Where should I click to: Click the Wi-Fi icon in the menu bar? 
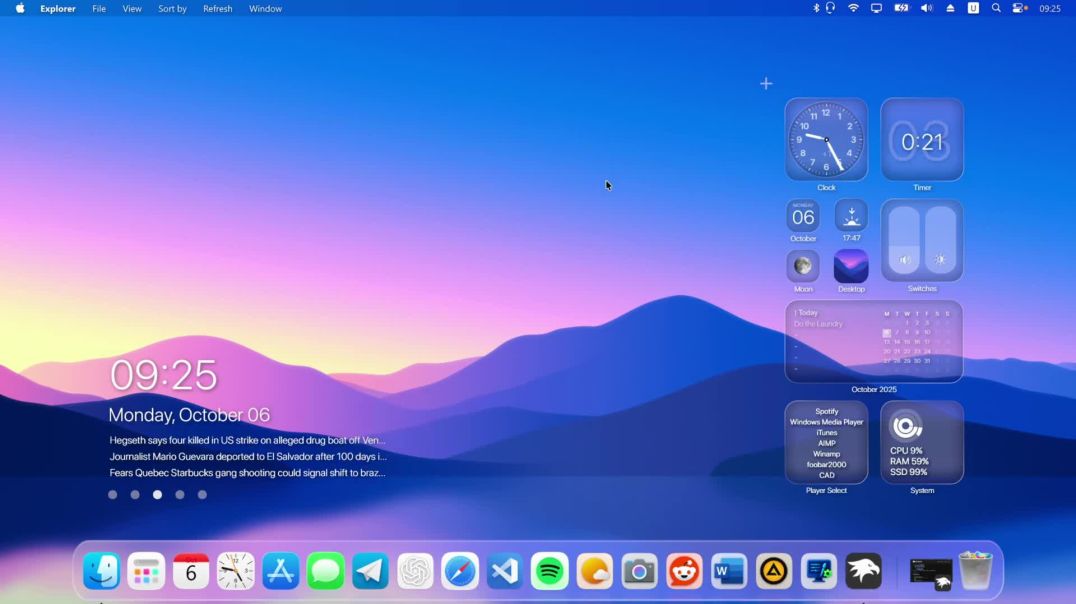[852, 8]
